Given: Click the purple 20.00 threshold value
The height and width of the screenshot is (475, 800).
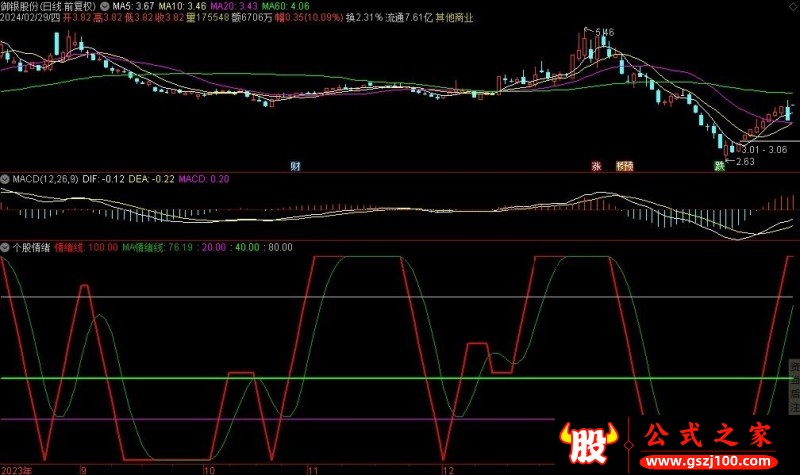Looking at the screenshot, I should point(214,247).
